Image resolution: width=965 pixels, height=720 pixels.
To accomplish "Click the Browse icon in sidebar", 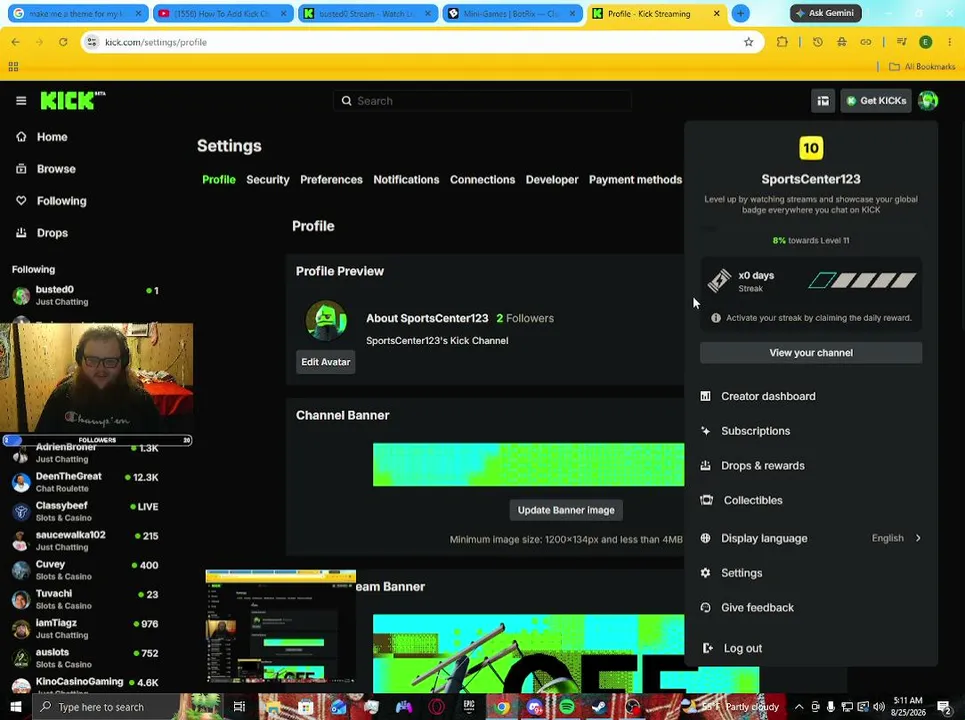I will tap(22, 169).
